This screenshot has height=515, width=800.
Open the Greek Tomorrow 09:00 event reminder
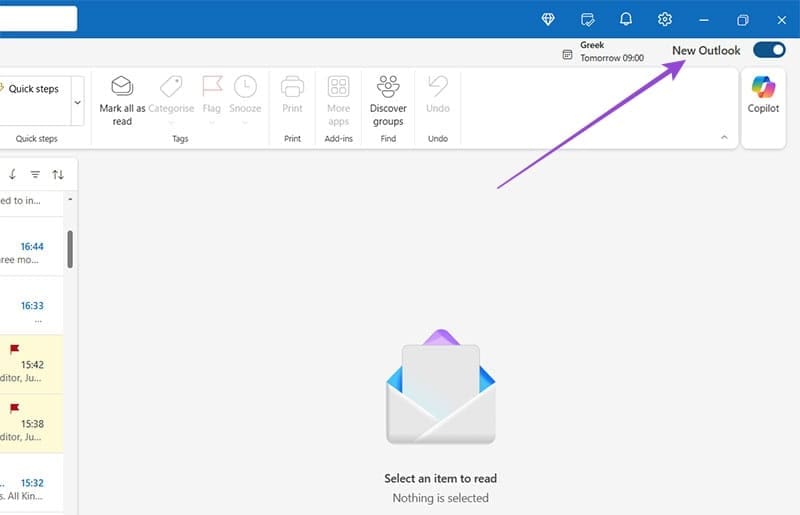(x=603, y=52)
